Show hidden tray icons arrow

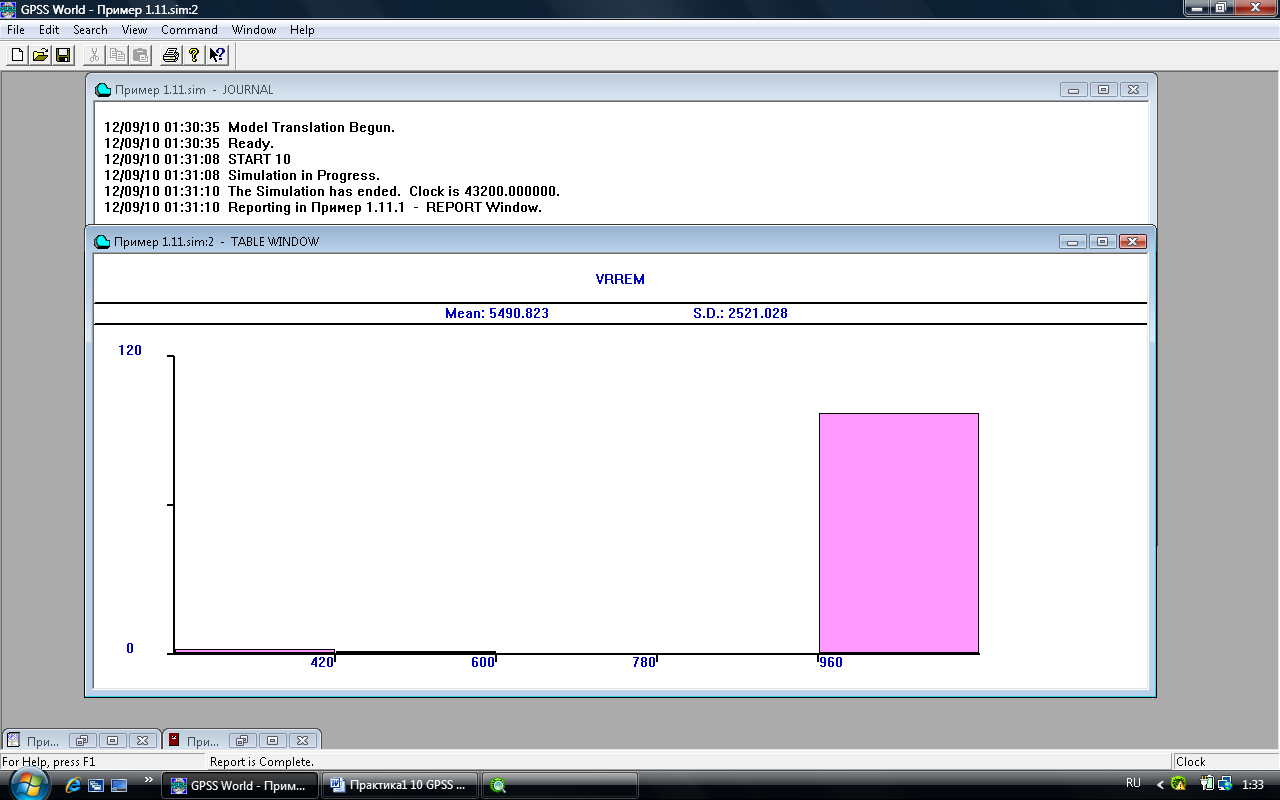(x=1160, y=785)
